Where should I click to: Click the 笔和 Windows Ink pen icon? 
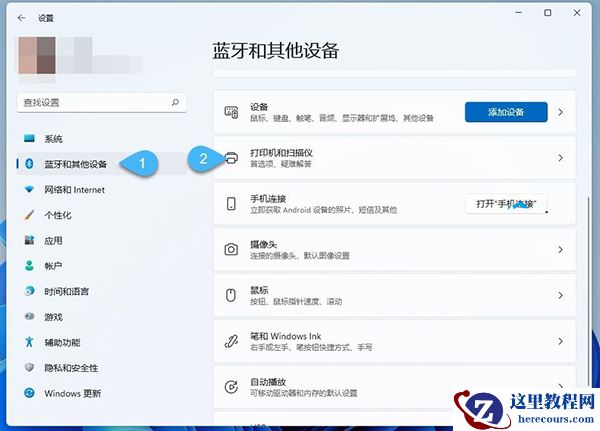(x=231, y=341)
